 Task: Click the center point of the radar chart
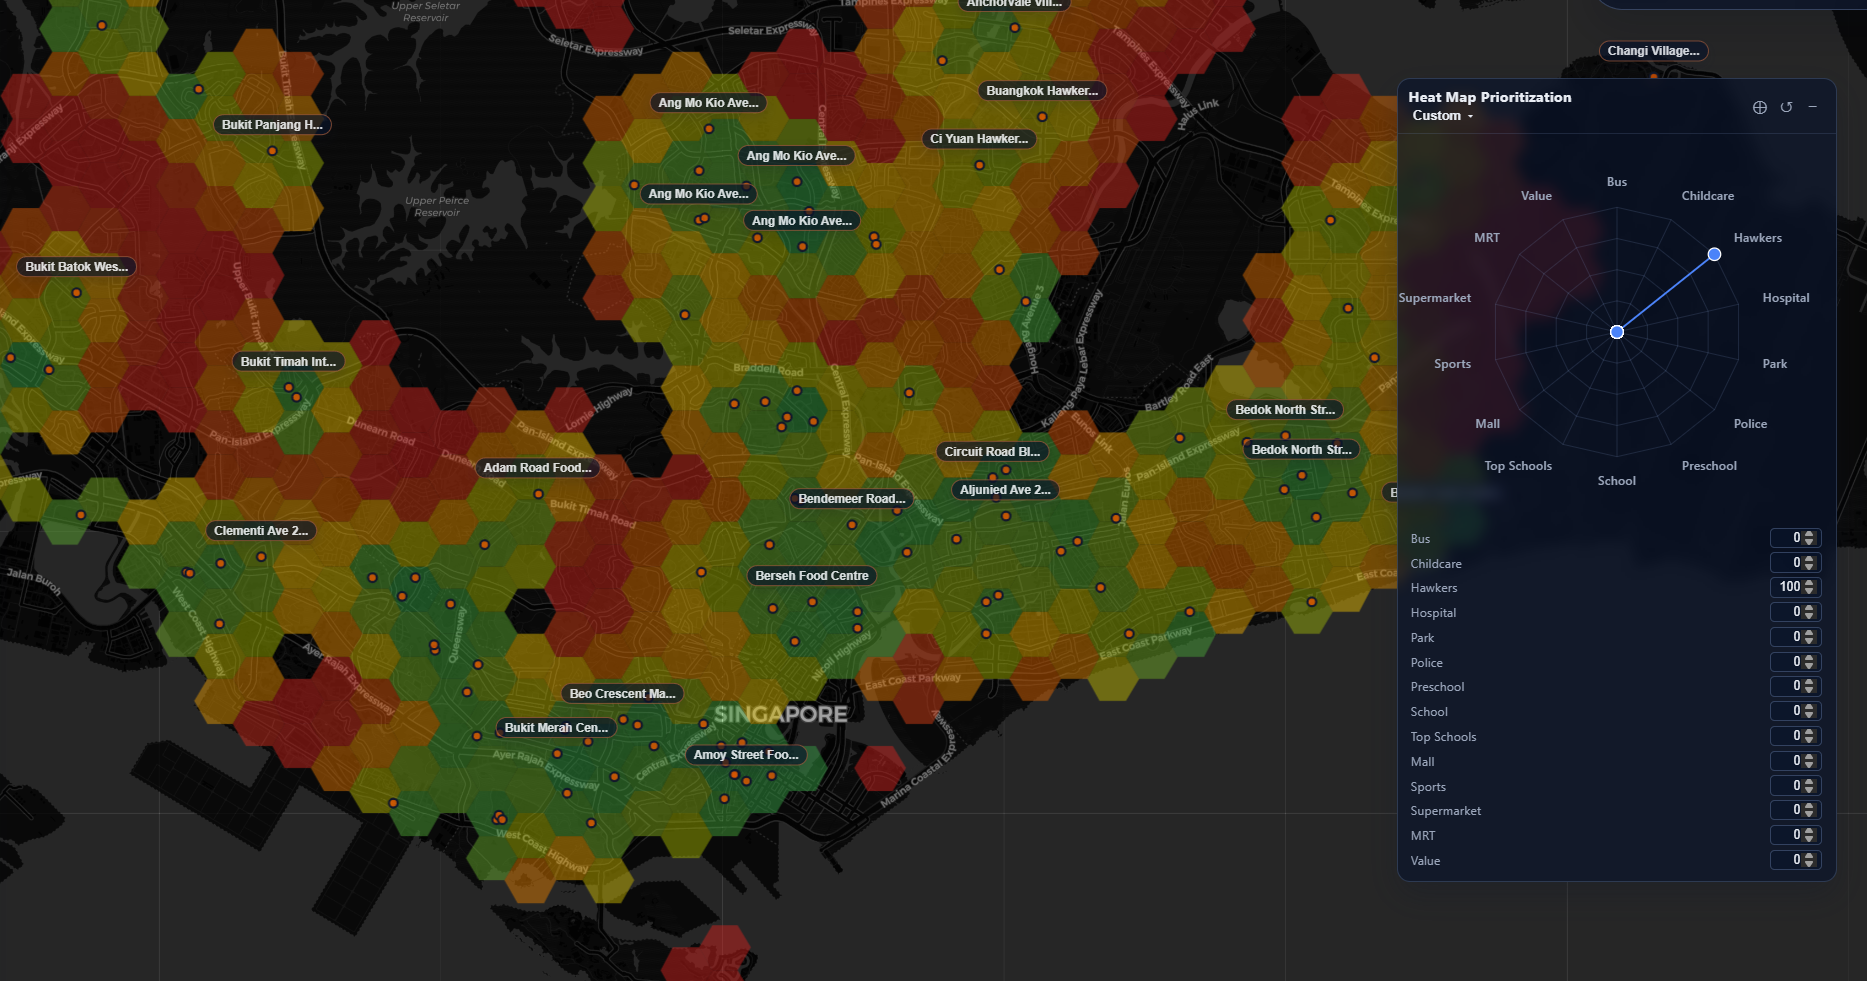click(x=1616, y=332)
